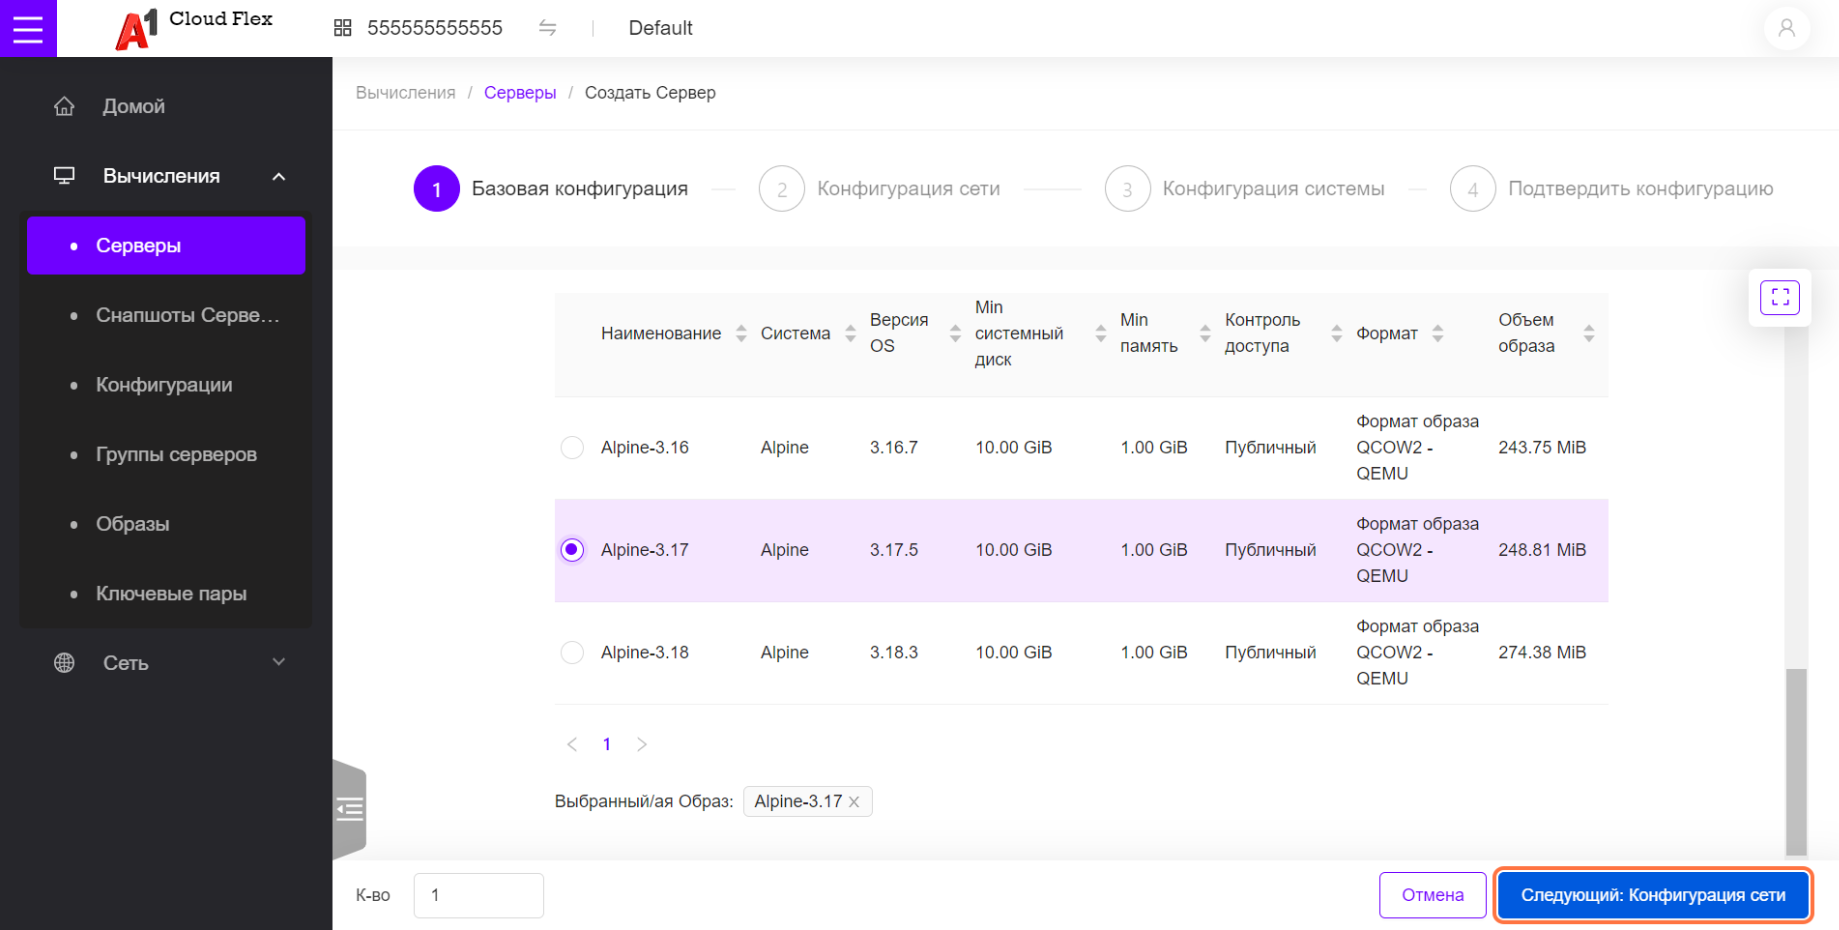Click the vertical scrollbar thumb
Screen dimensions: 1839x930
click(1796, 762)
